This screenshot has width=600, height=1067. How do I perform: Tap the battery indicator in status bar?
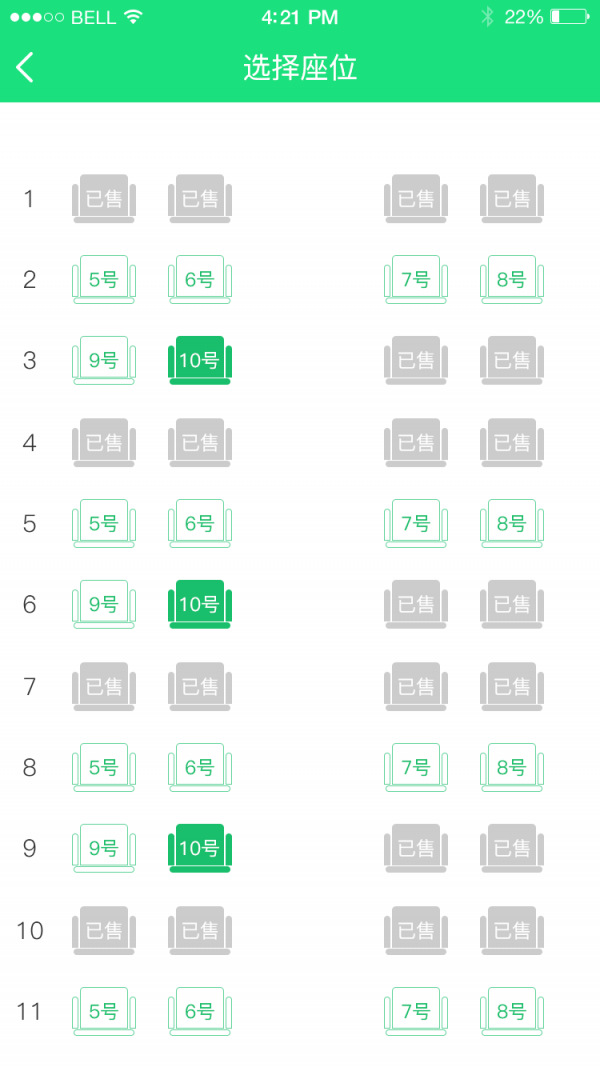(x=570, y=17)
